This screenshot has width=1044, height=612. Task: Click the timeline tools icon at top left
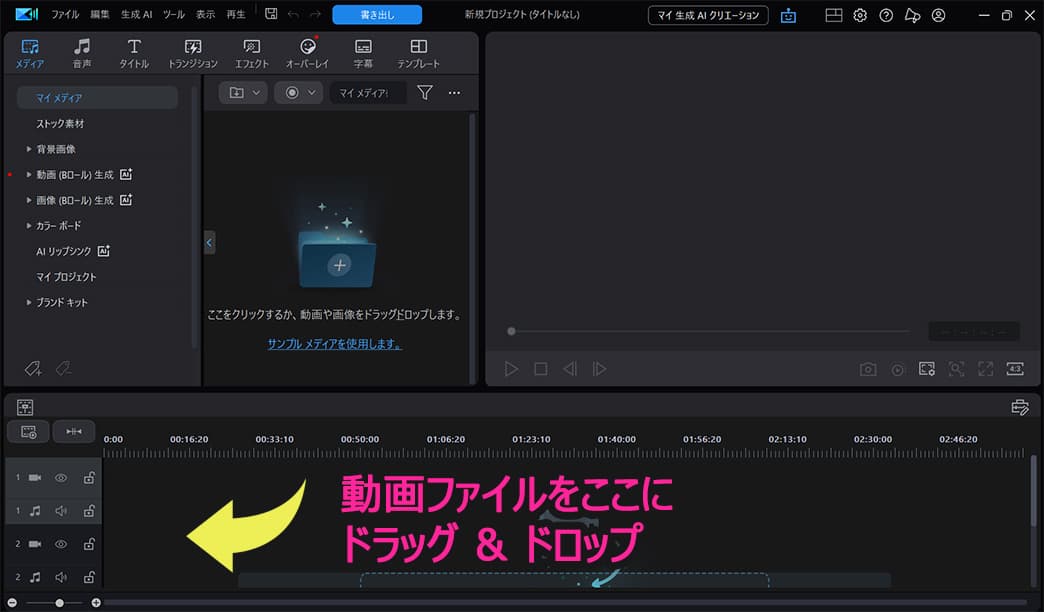coord(25,407)
